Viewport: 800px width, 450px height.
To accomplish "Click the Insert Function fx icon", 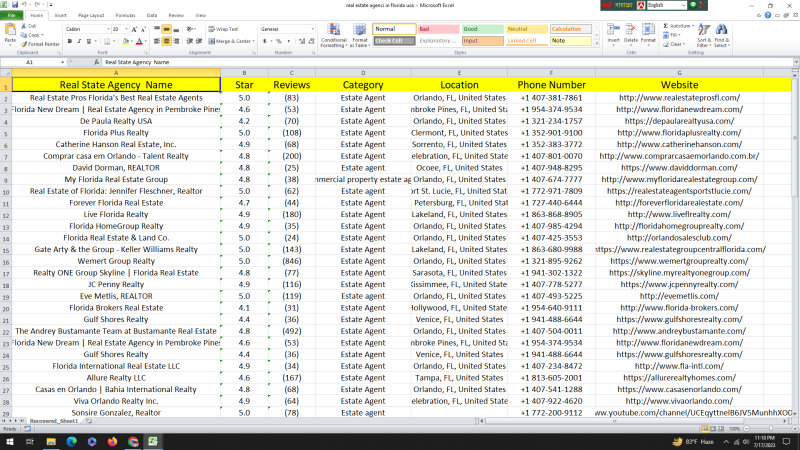I will pos(96,62).
